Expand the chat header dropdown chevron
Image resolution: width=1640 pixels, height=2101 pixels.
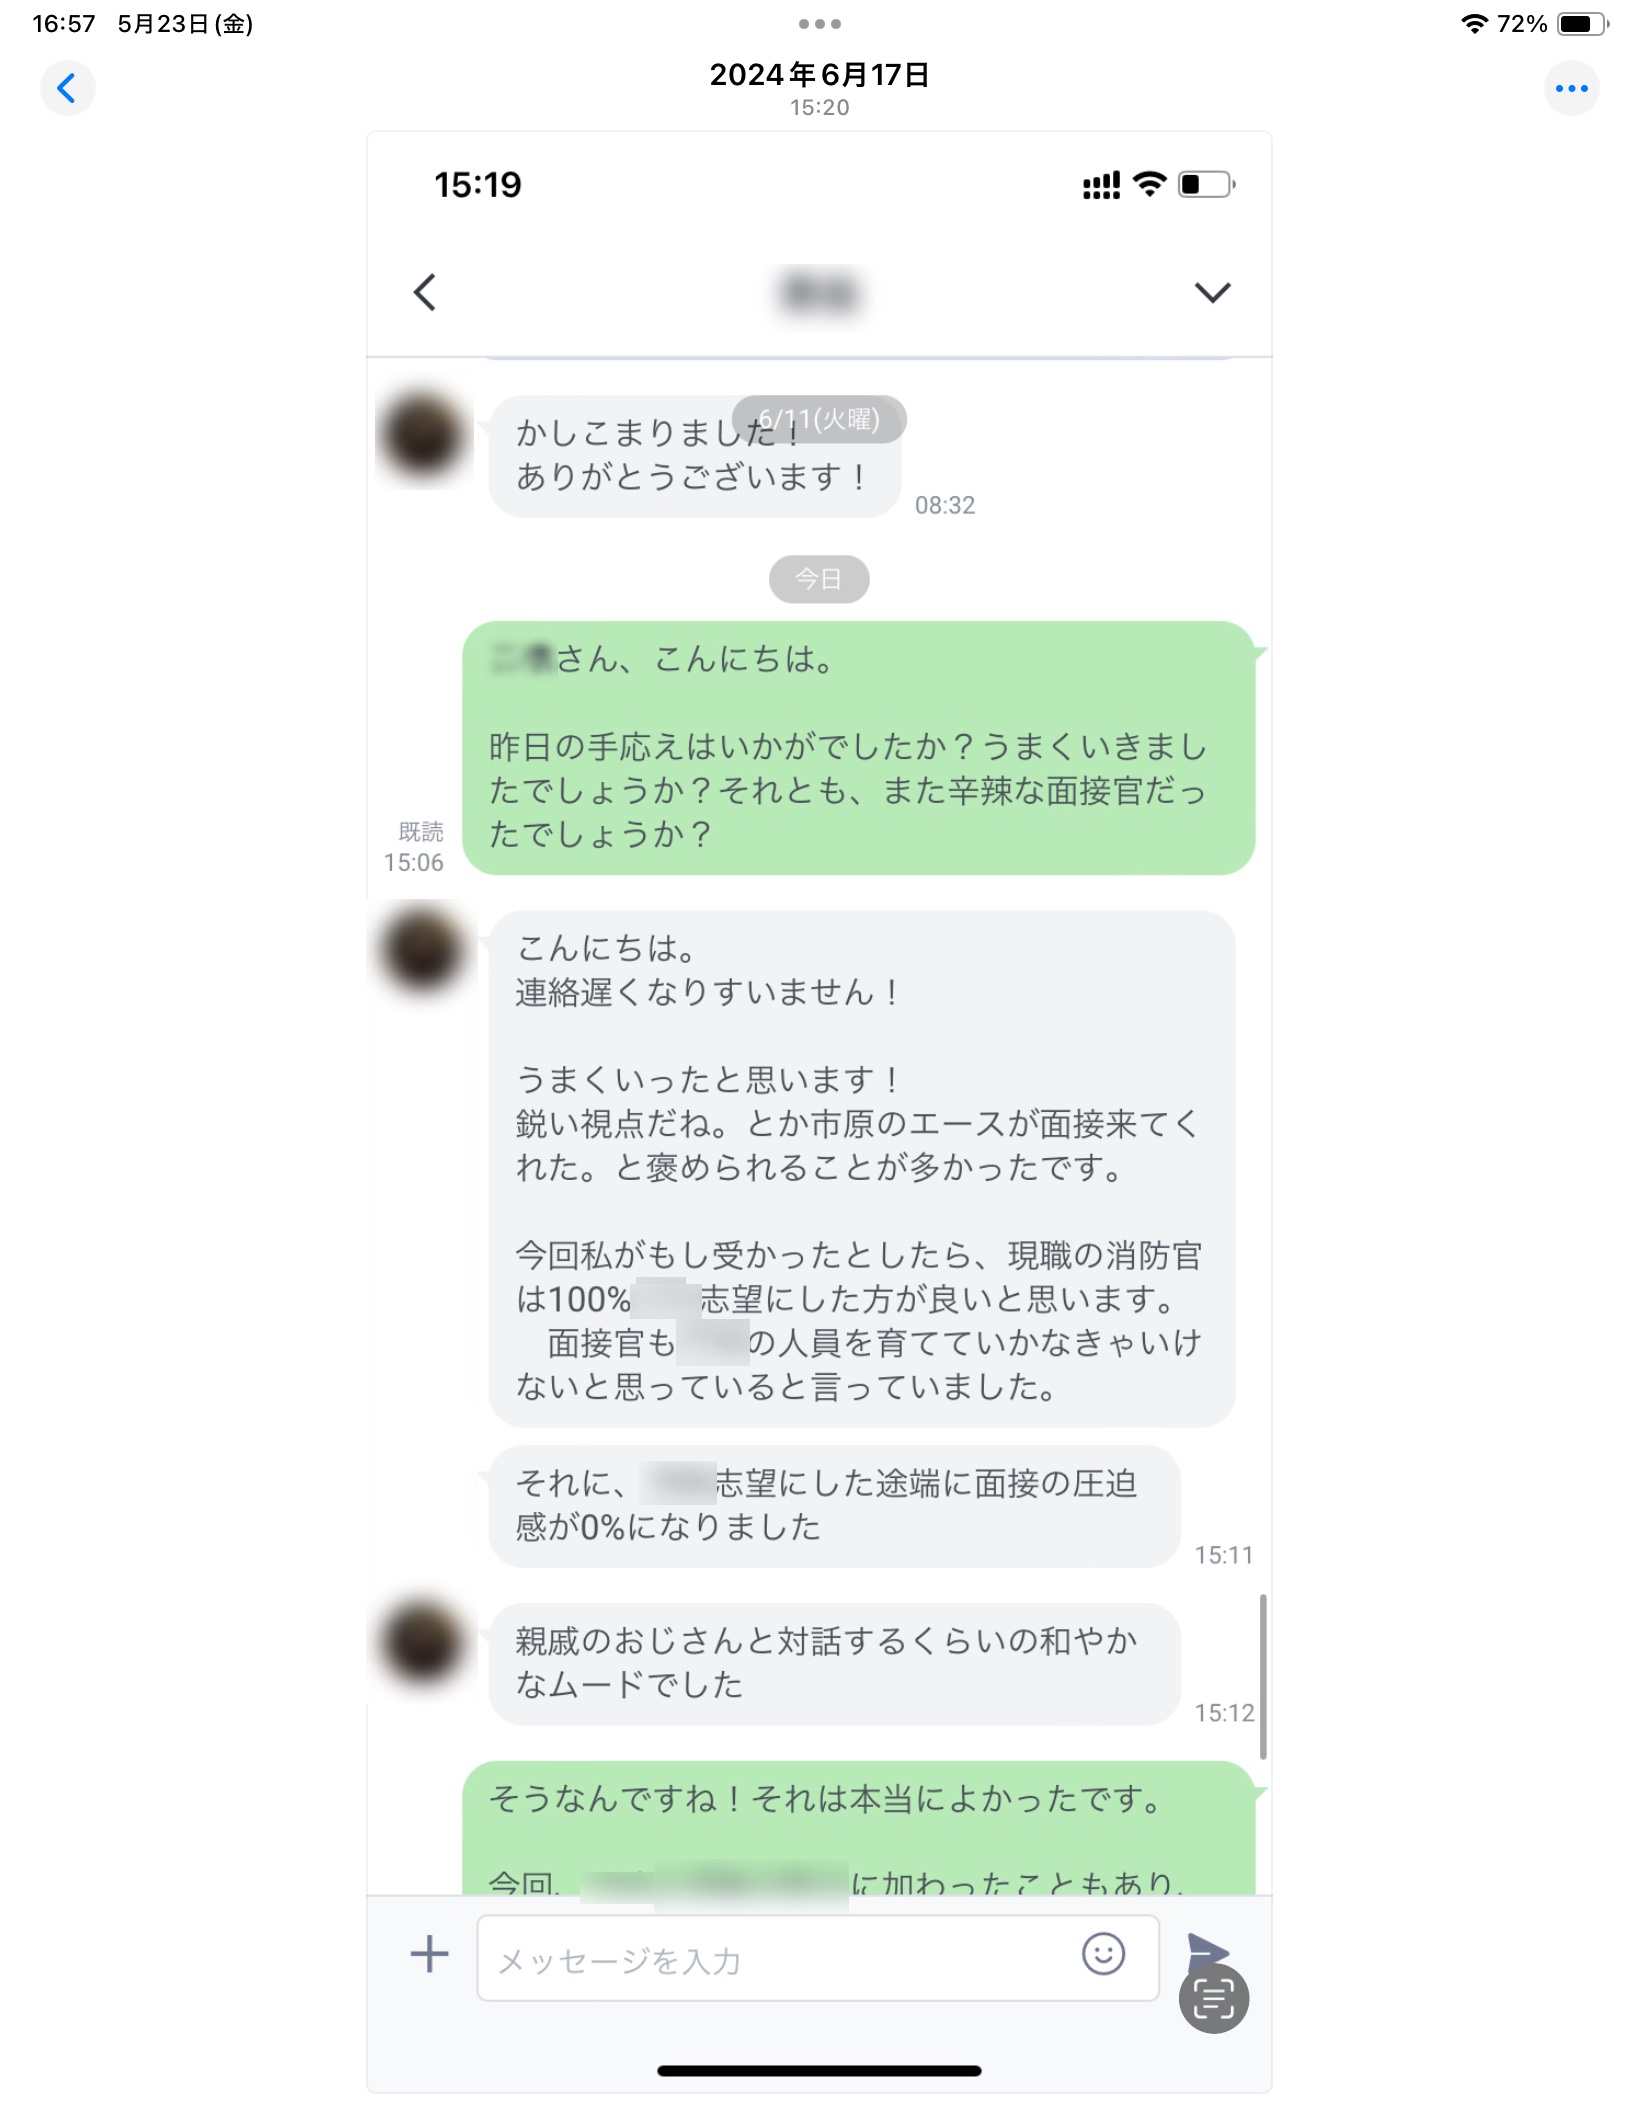coord(1212,292)
